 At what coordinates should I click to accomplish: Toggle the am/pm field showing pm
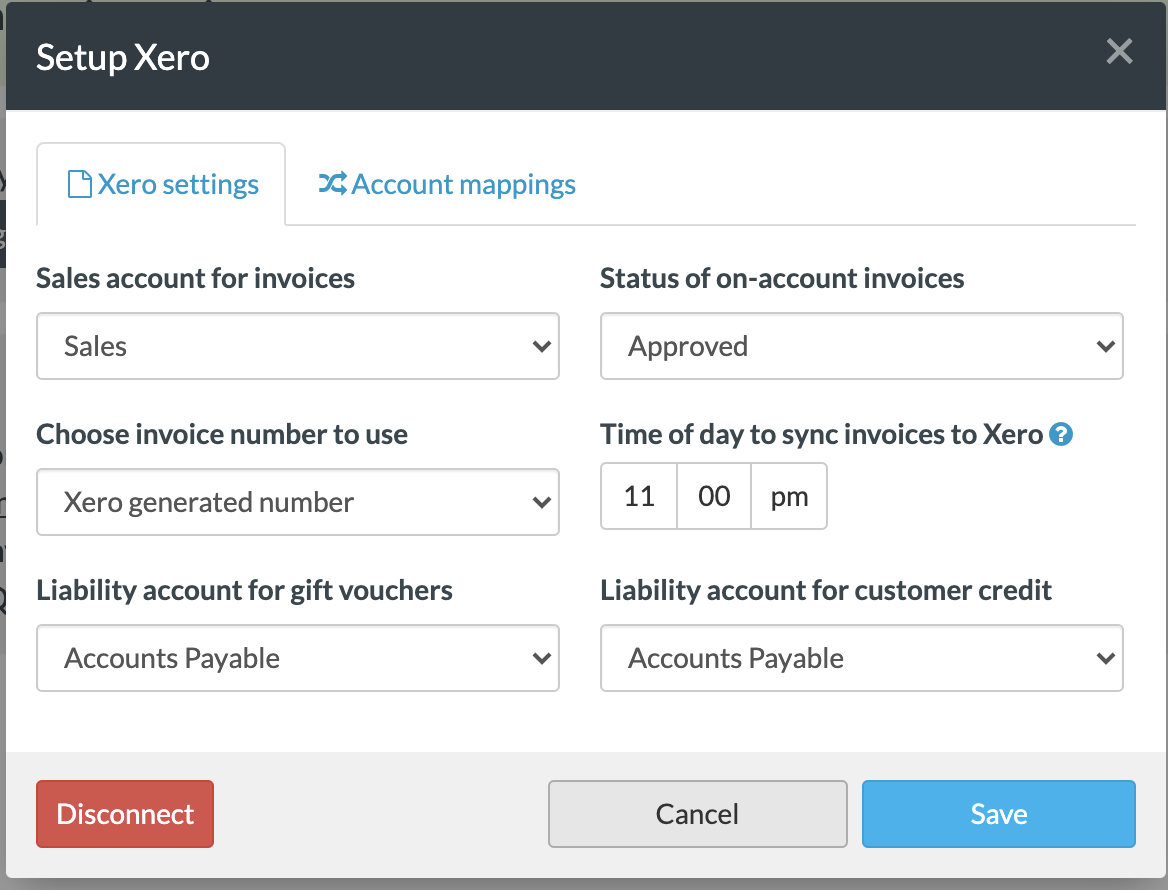(789, 496)
